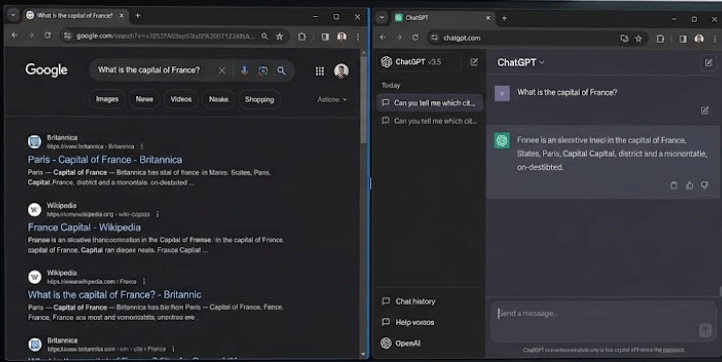Open the Google apps grid
This screenshot has width=722, height=362.
320,71
